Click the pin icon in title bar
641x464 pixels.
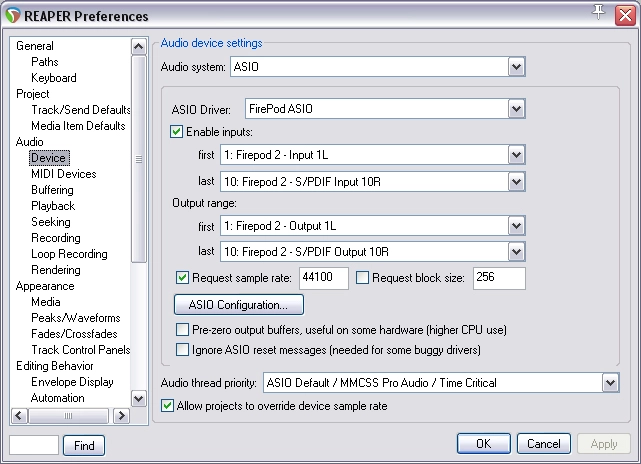[599, 13]
